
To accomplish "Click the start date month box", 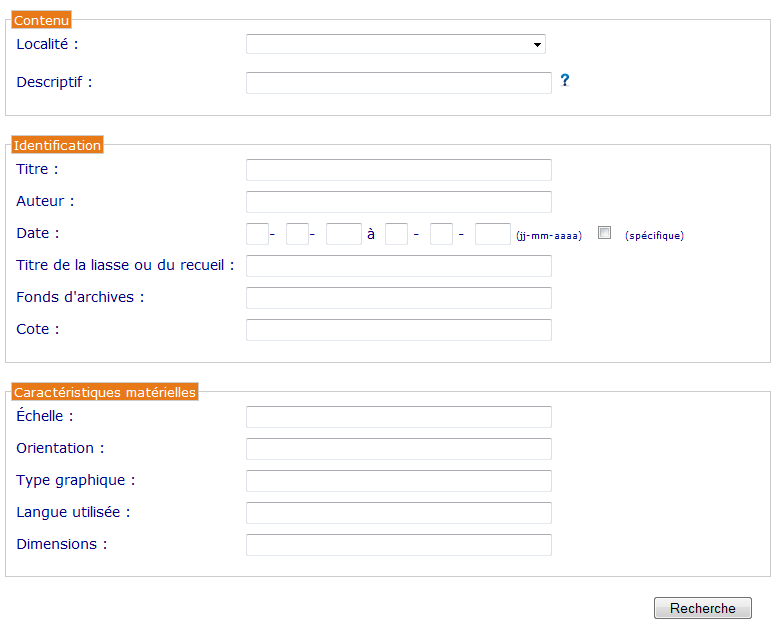I will [297, 234].
